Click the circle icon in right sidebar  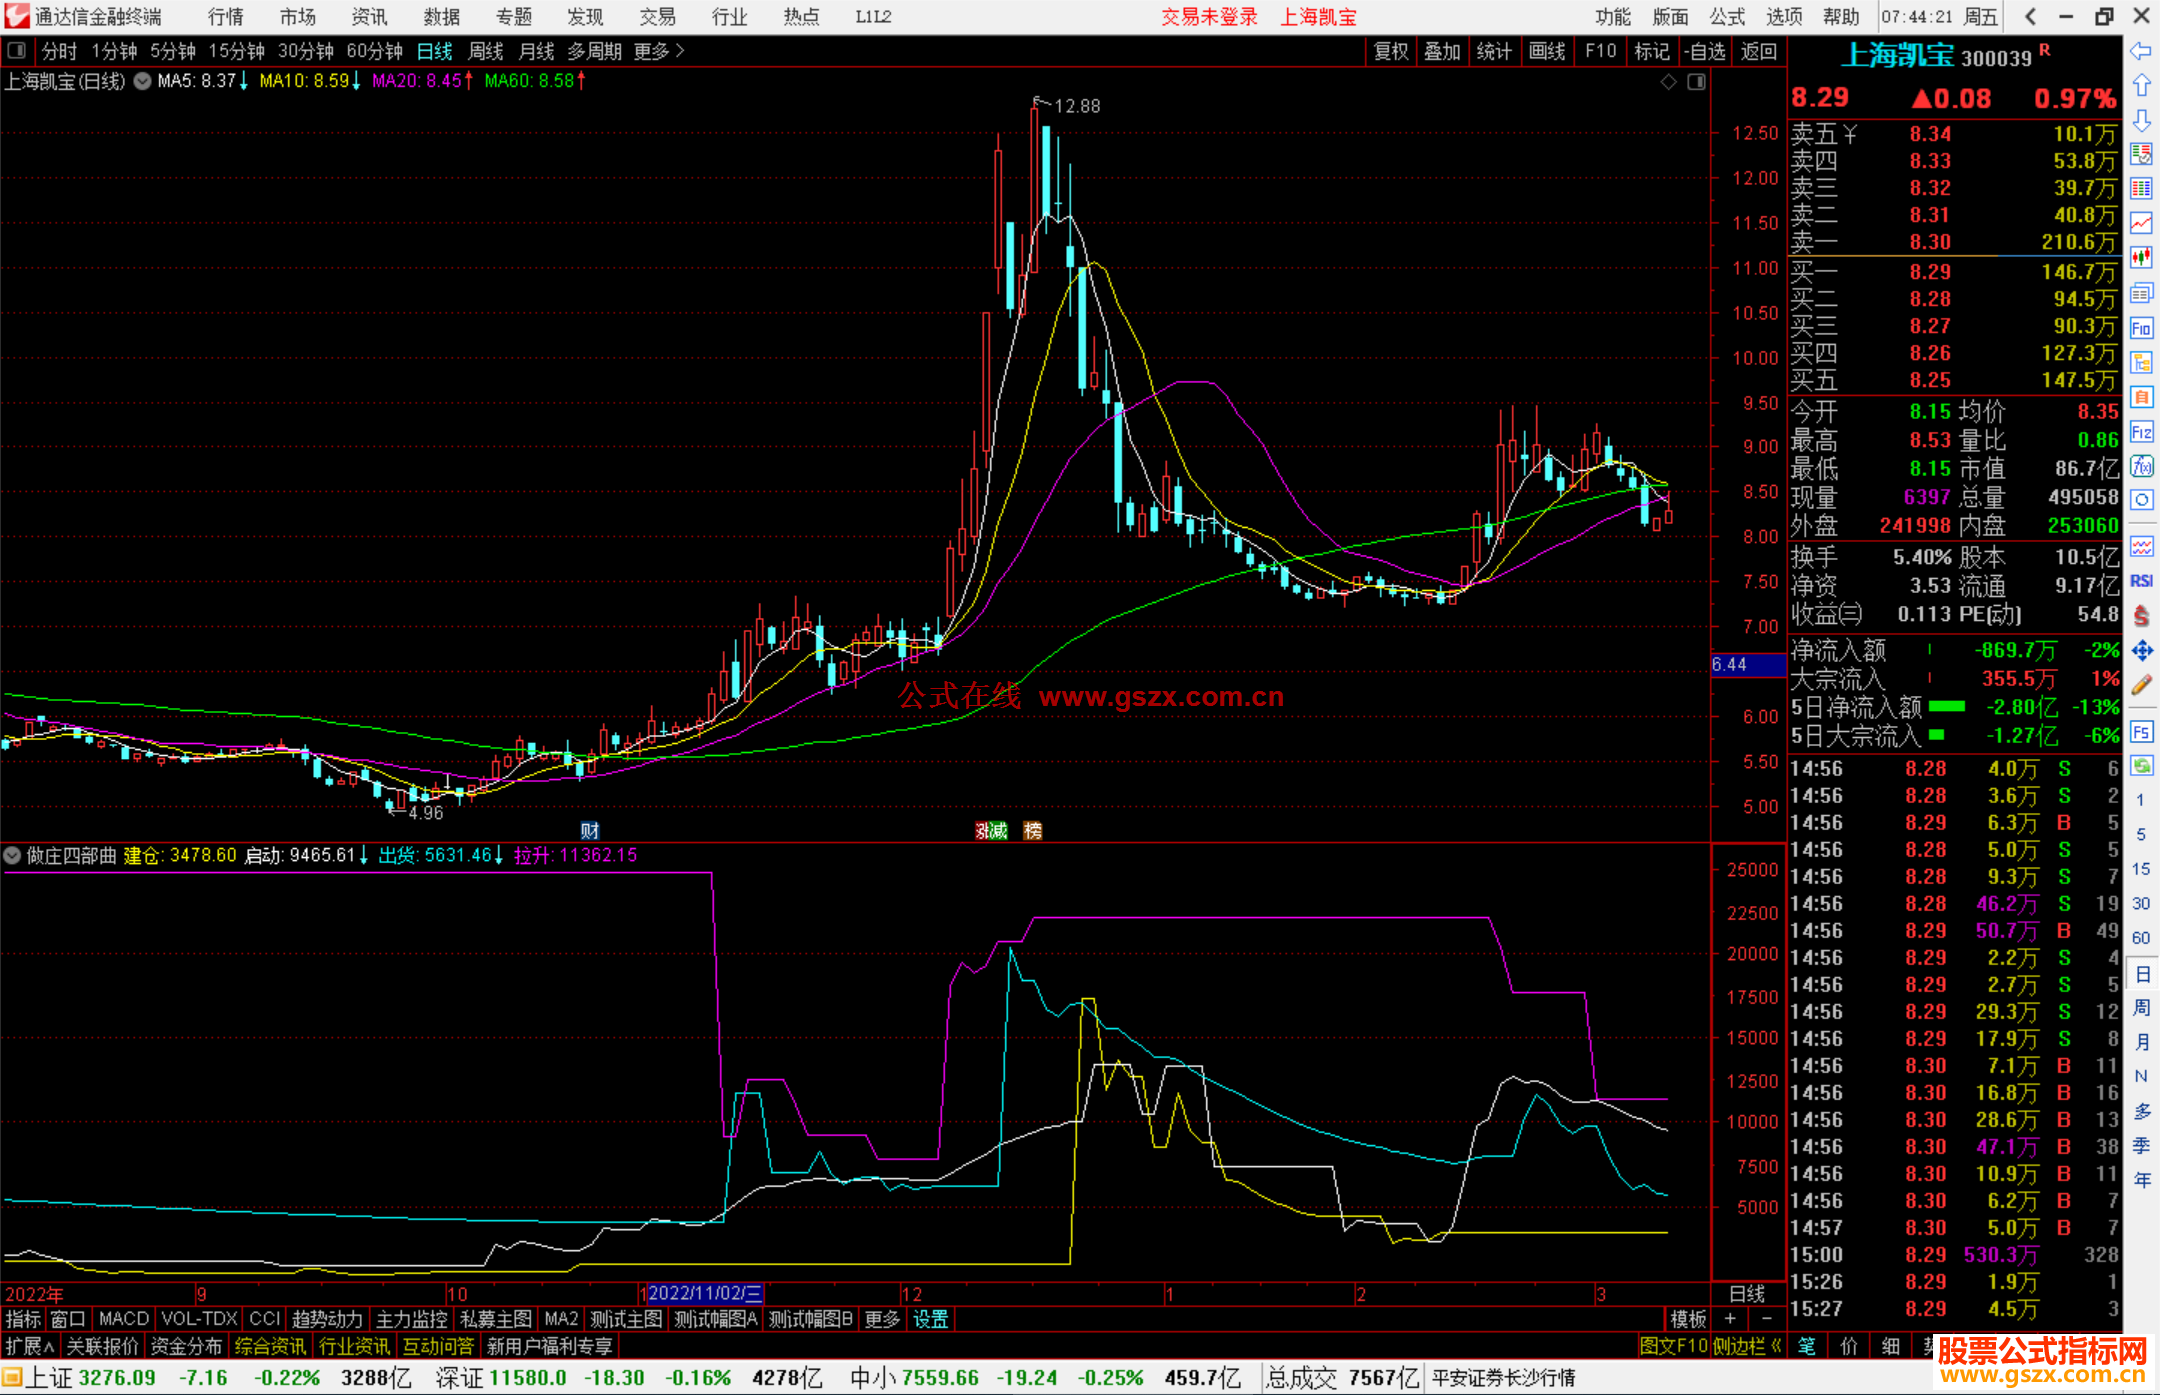[x=2141, y=500]
